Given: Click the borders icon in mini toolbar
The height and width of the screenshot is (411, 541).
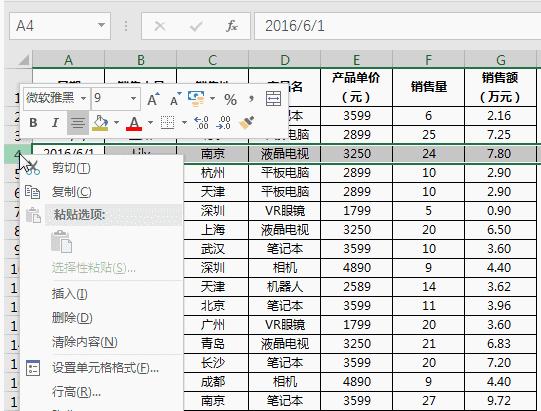Looking at the screenshot, I should pos(168,123).
